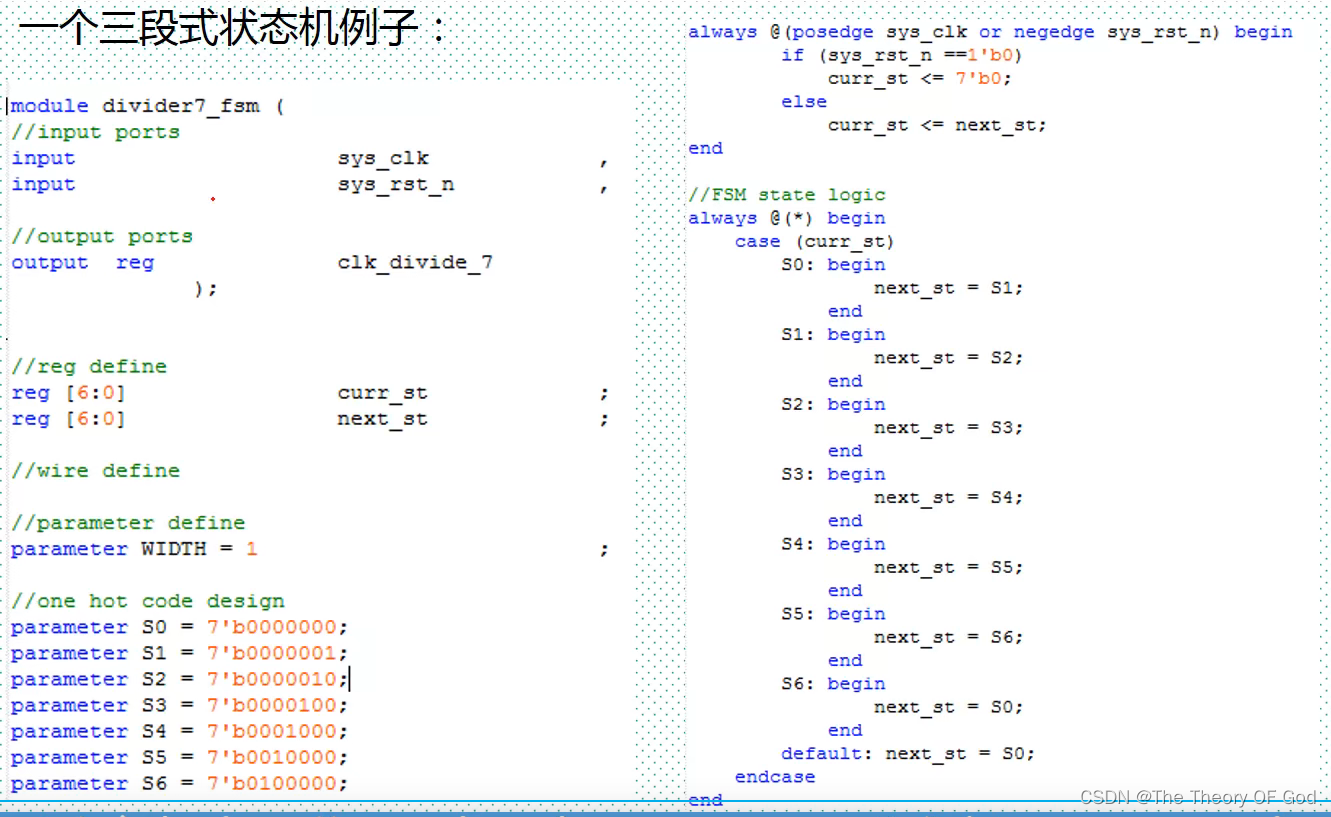Click the S3: begin case label
The image size is (1331, 817).
pos(834,474)
